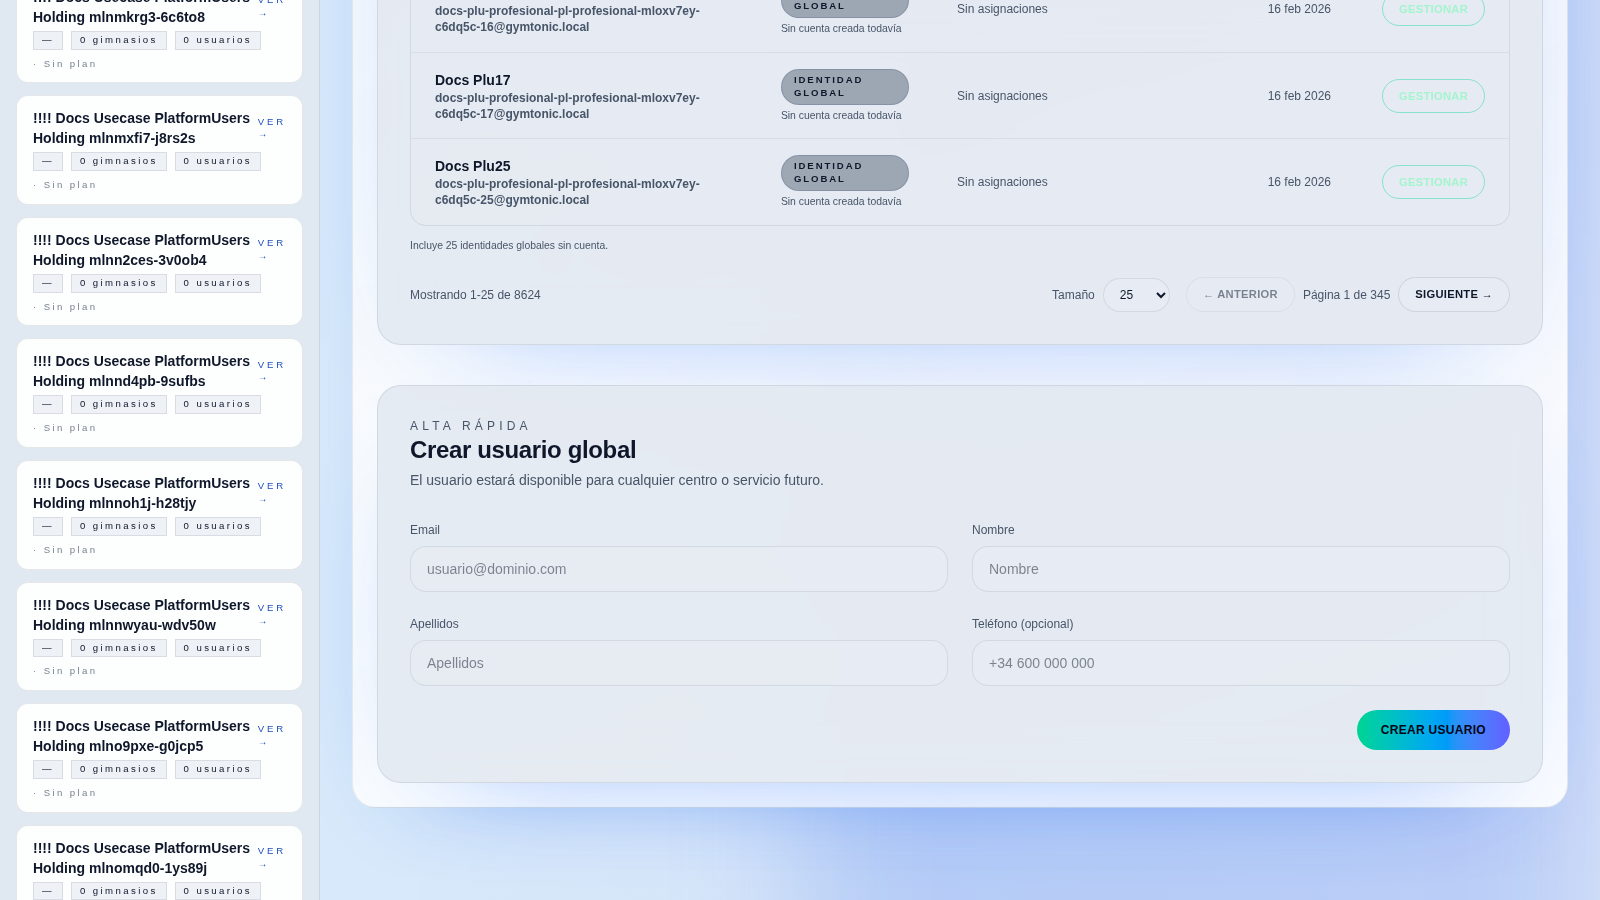Click Gestionar for Docs Plu25
Image resolution: width=1600 pixels, height=900 pixels.
tap(1432, 182)
